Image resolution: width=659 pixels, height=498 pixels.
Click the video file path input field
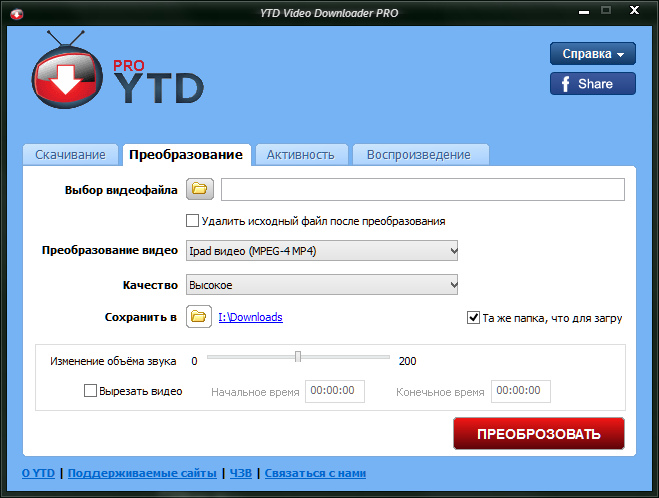click(x=423, y=190)
